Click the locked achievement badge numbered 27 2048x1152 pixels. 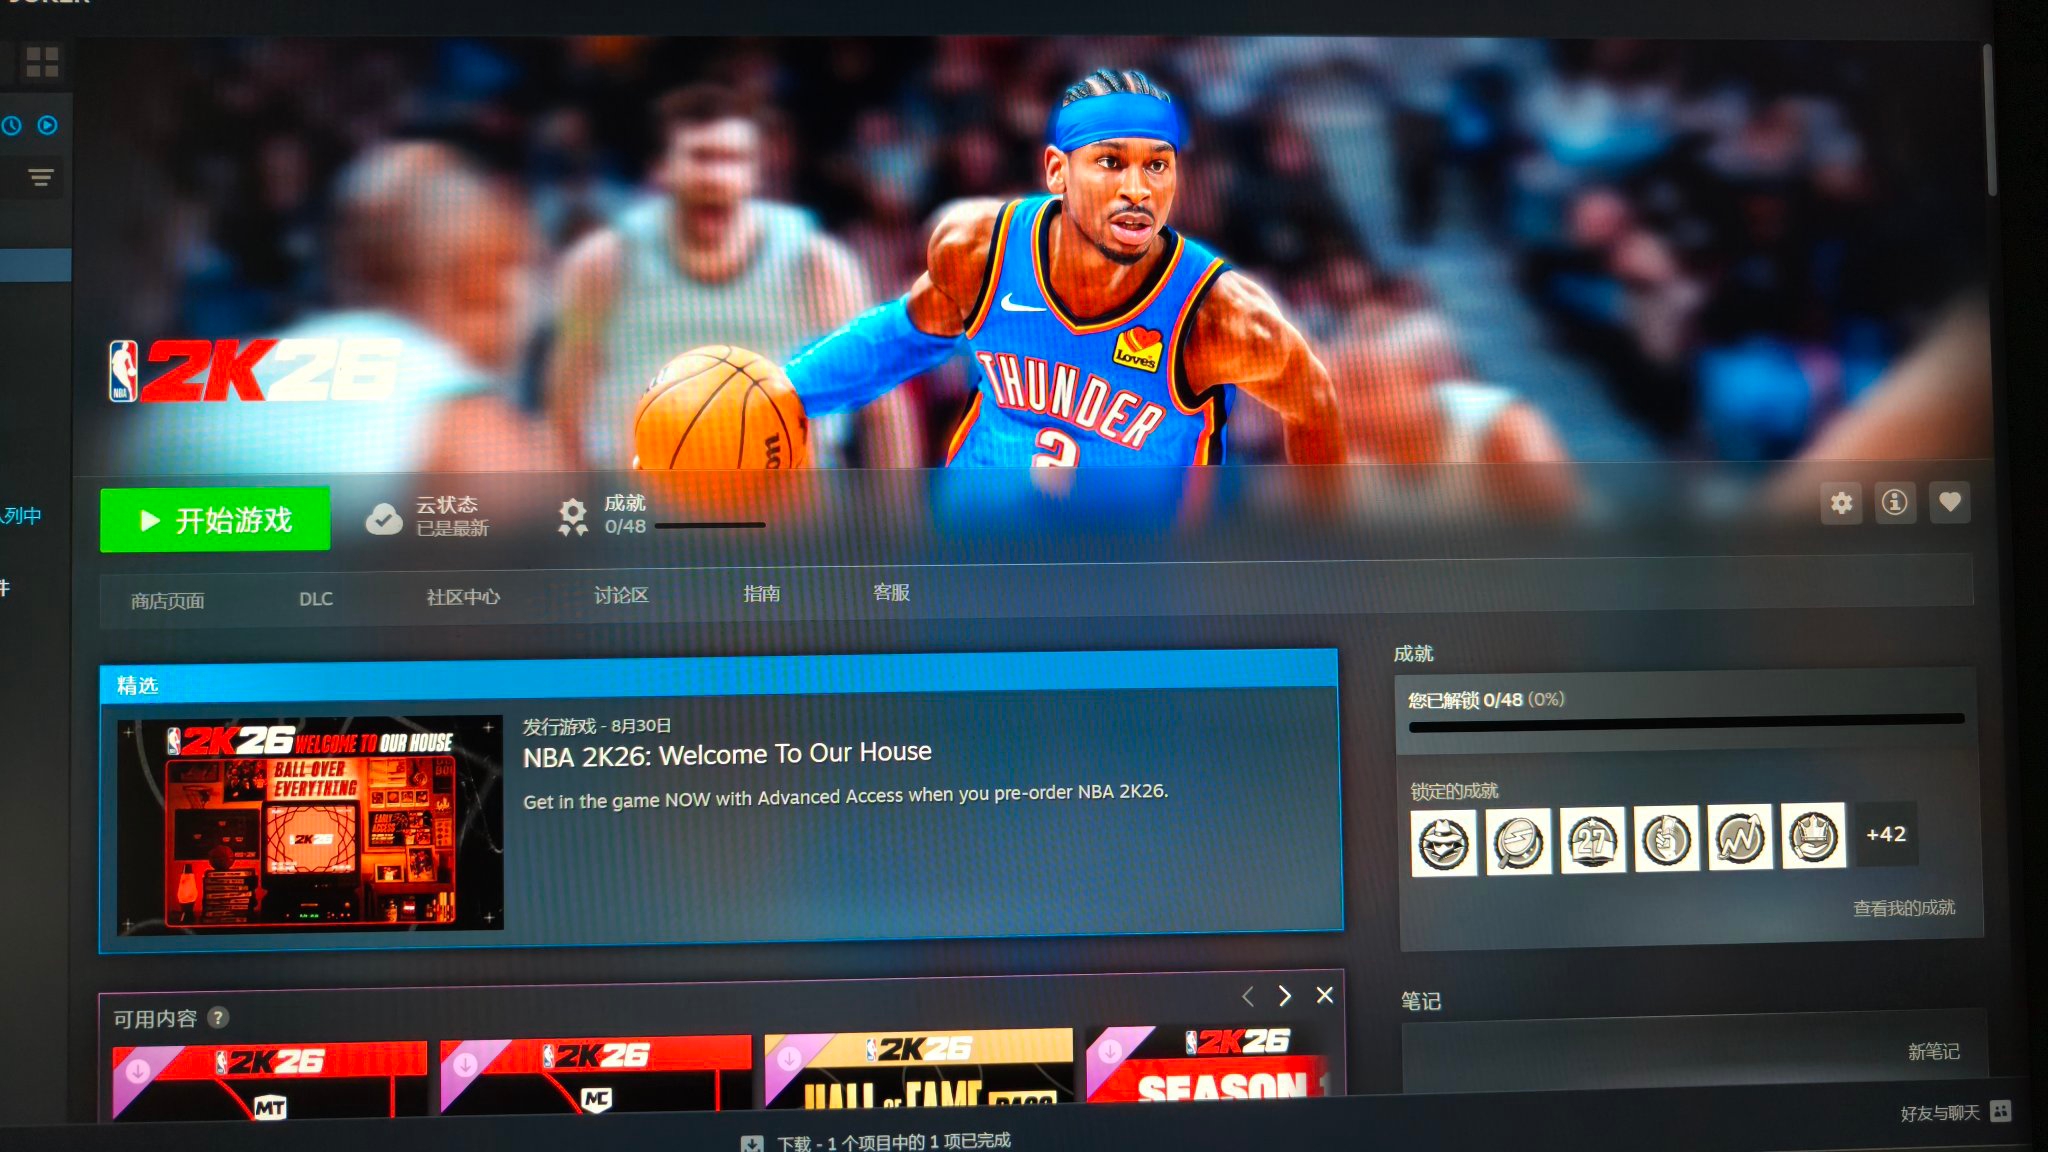pos(1591,840)
